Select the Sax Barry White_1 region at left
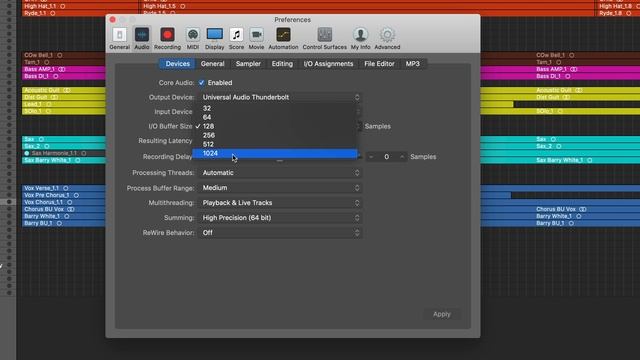This screenshot has height=360, width=640. tap(64, 160)
